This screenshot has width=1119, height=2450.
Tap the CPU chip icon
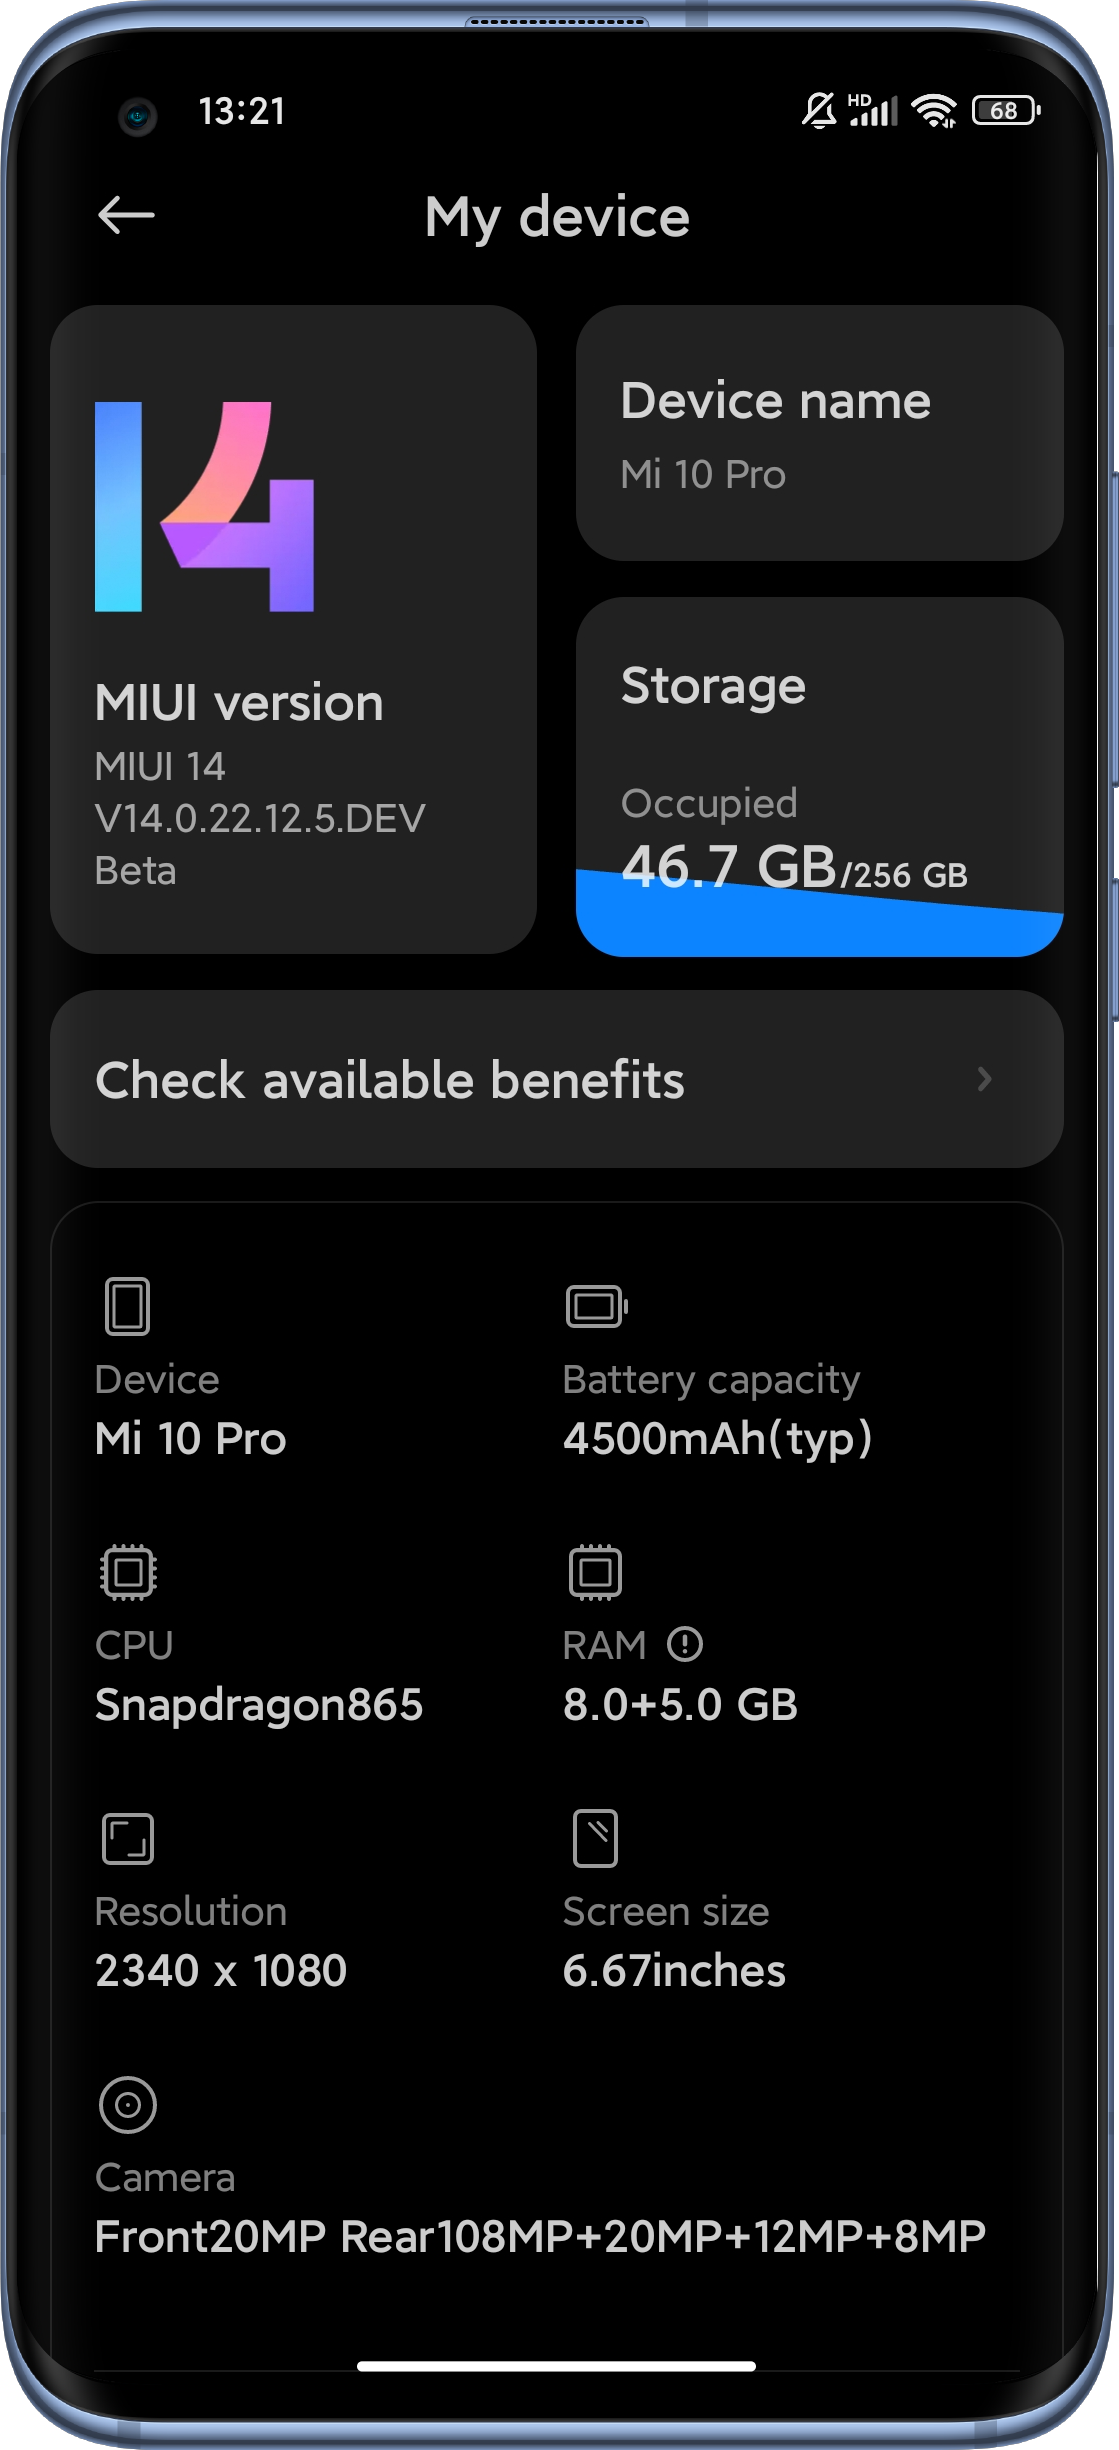(x=128, y=1572)
